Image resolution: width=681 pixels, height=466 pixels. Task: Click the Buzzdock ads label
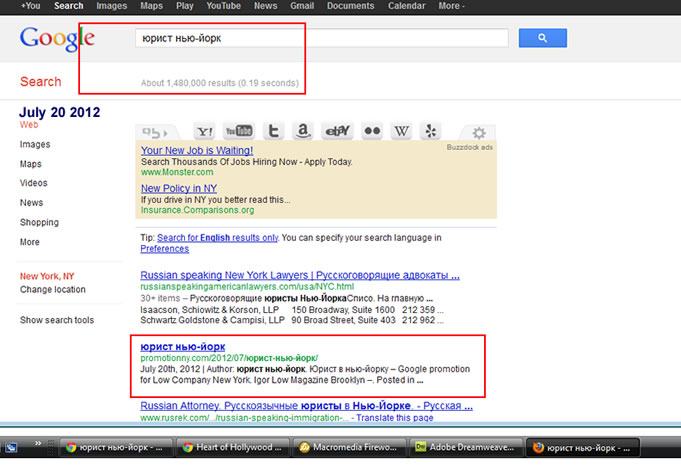[469, 148]
